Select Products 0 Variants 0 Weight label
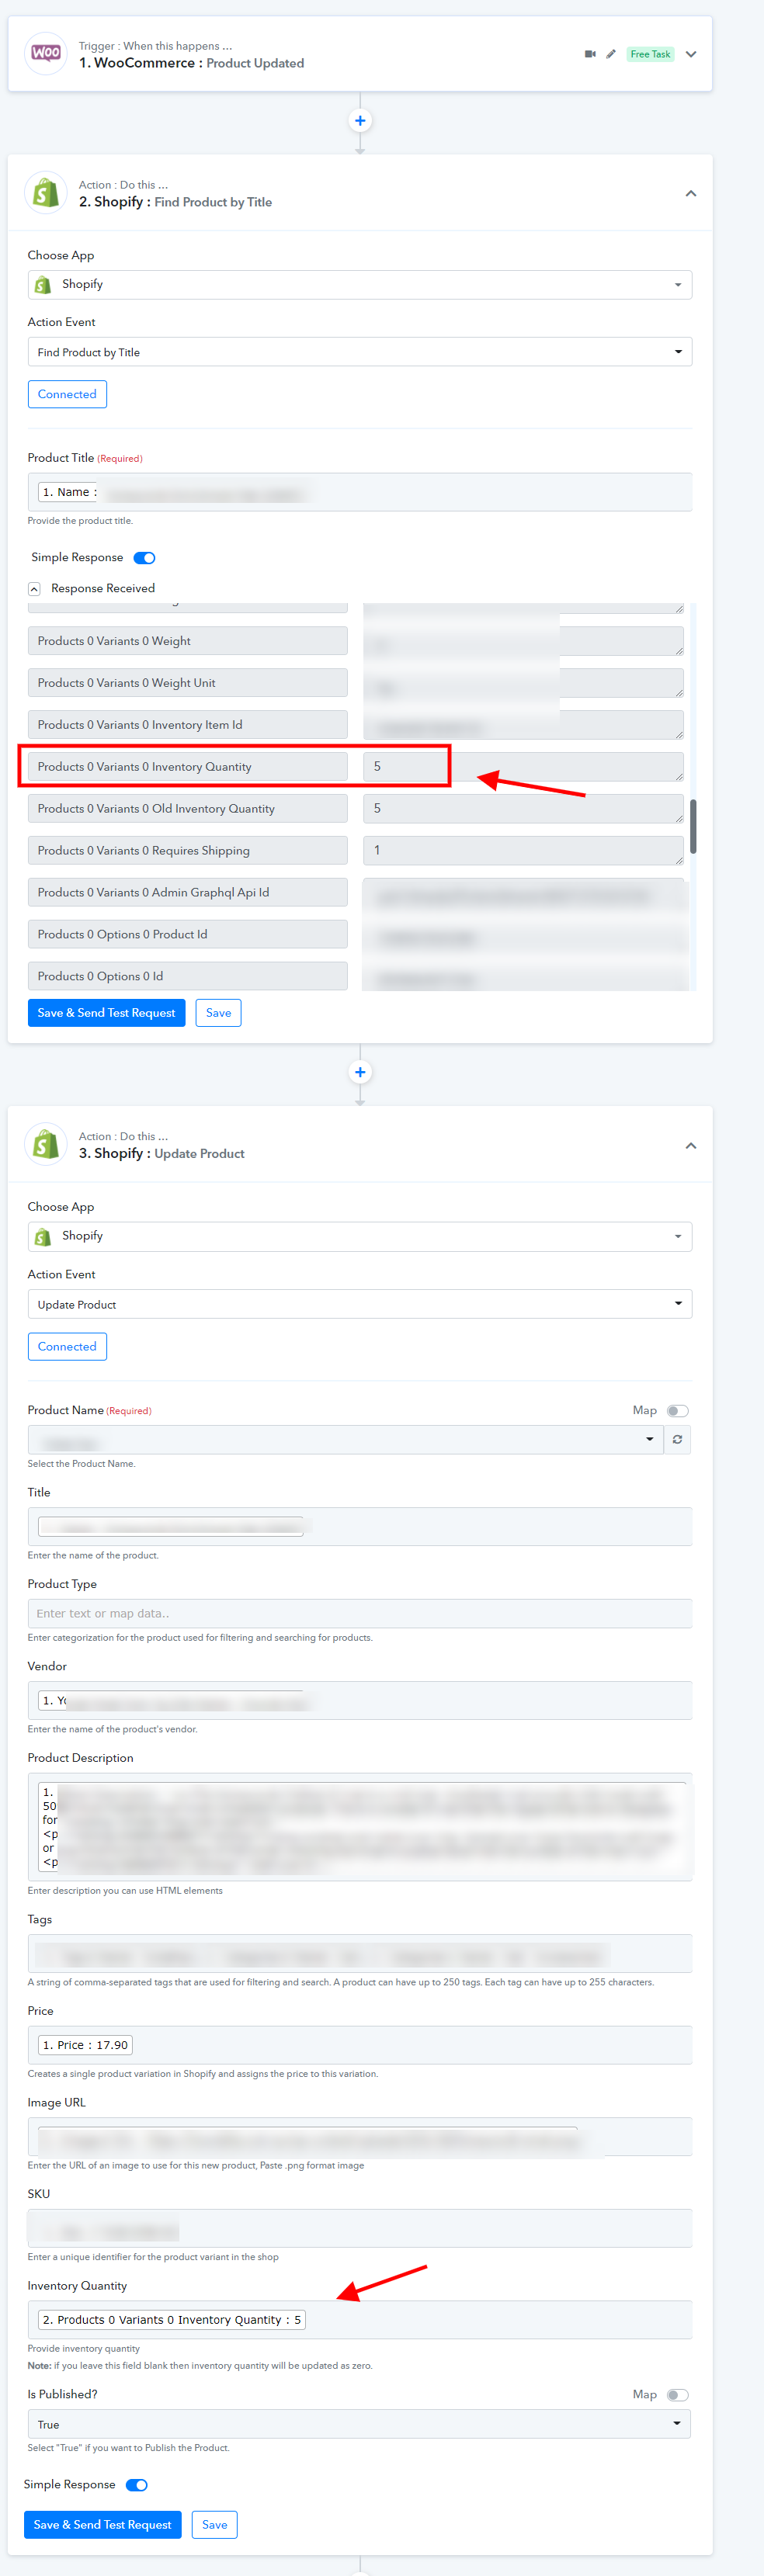 (188, 641)
